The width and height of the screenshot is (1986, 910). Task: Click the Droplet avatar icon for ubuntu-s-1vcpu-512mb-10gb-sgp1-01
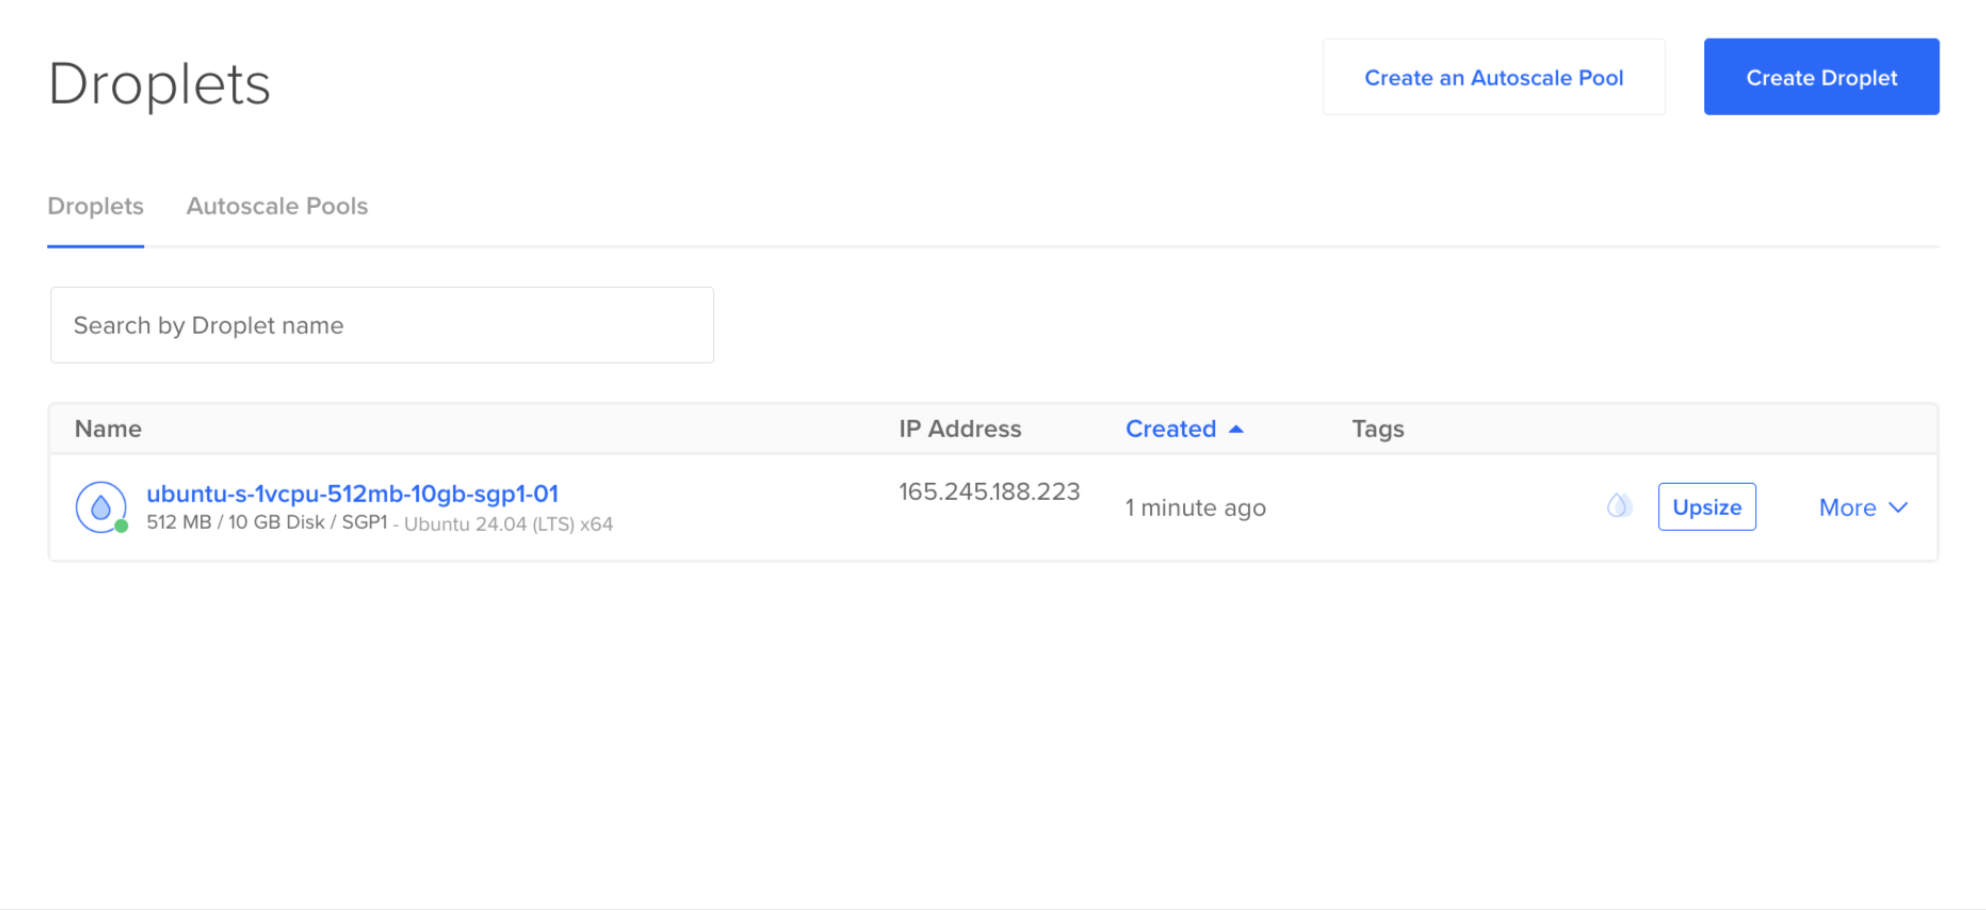coord(101,506)
